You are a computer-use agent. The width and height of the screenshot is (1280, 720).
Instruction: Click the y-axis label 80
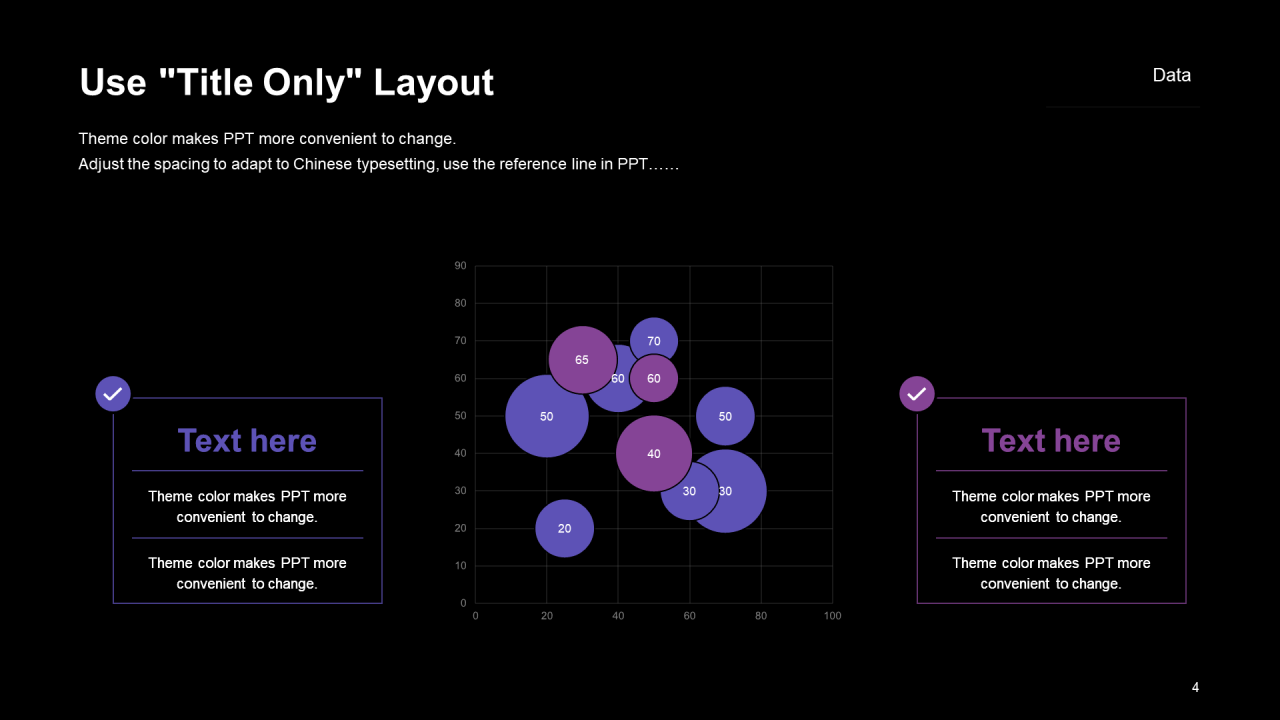461,303
